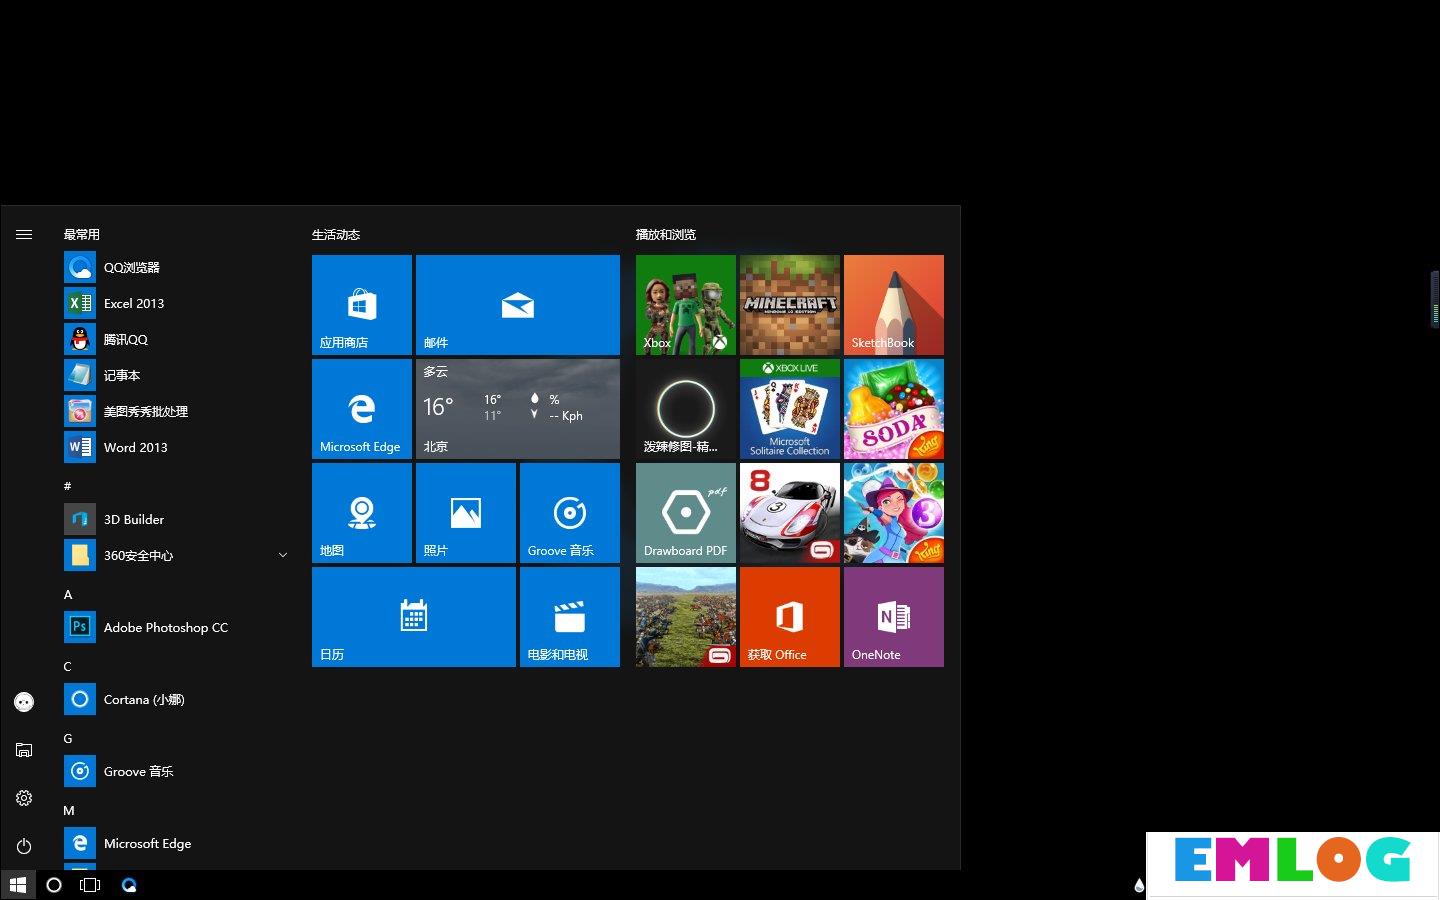Open the user account avatar
Image resolution: width=1440 pixels, height=900 pixels.
coord(24,702)
